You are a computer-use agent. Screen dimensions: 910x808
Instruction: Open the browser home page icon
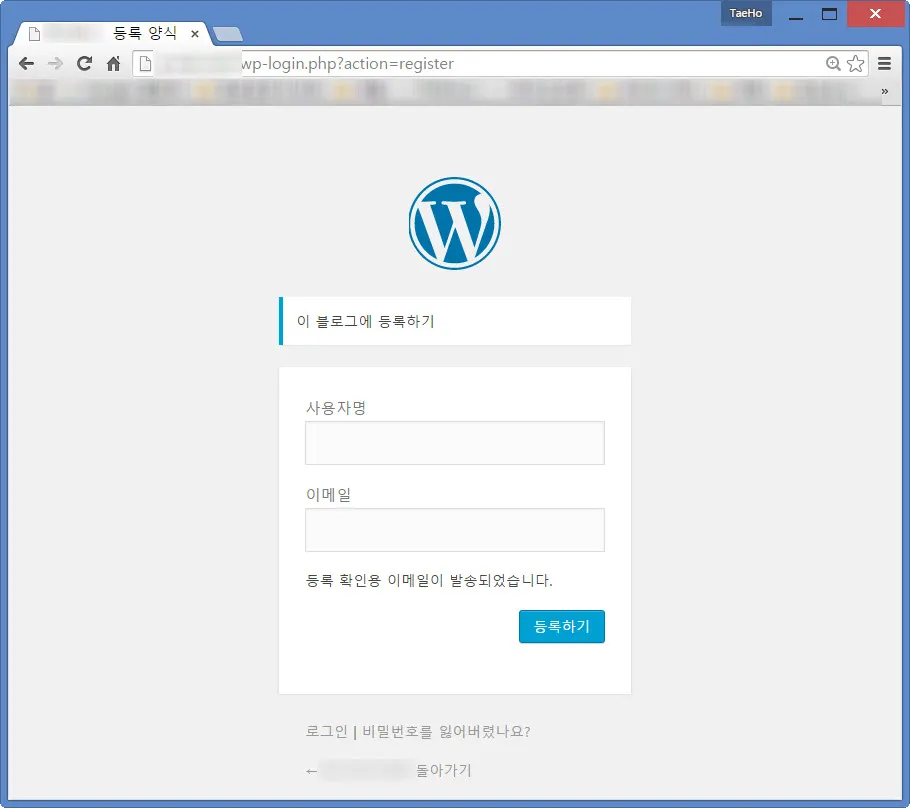114,63
